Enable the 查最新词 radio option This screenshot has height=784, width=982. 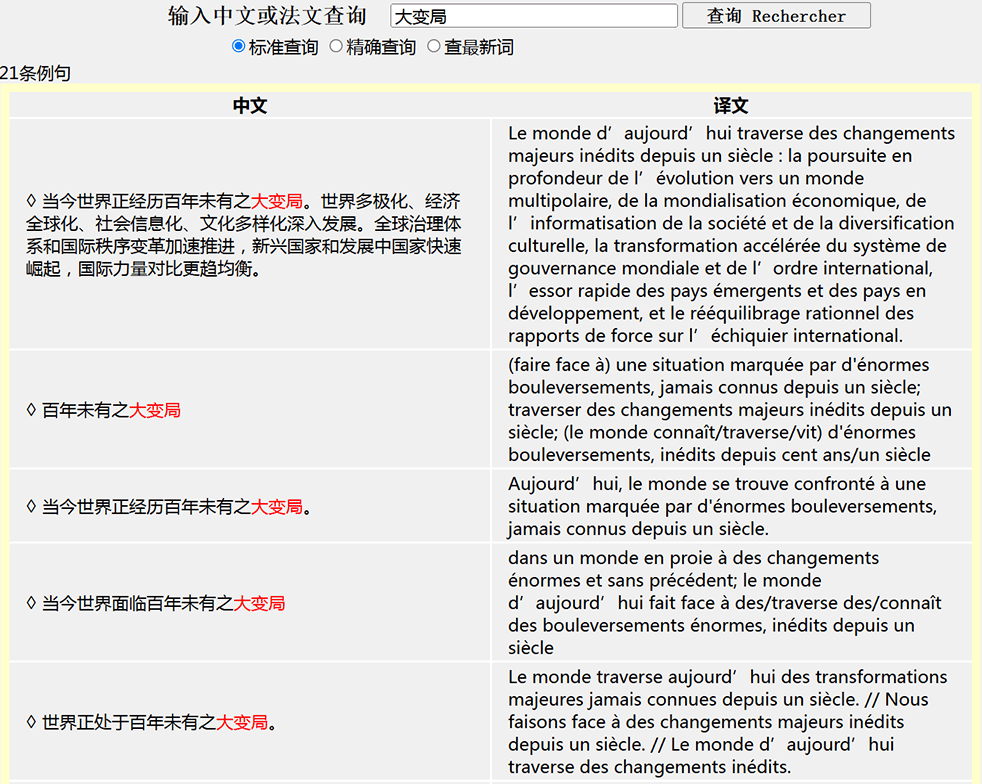click(434, 46)
